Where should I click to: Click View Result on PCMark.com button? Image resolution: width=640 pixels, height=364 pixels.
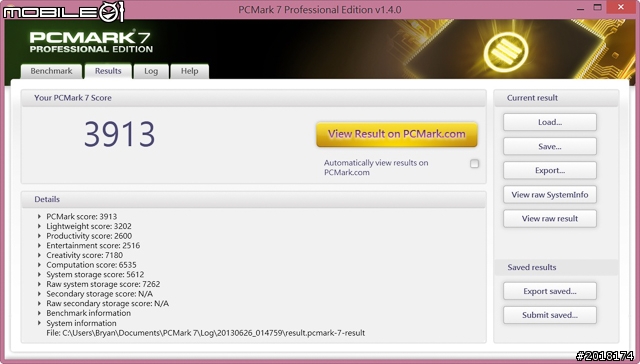pos(397,134)
